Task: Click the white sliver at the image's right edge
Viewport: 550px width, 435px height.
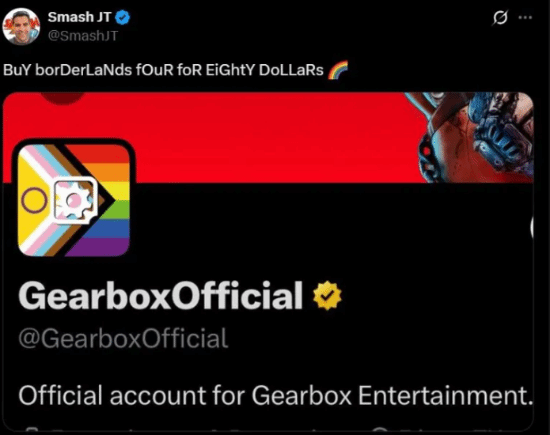Action: (532, 227)
